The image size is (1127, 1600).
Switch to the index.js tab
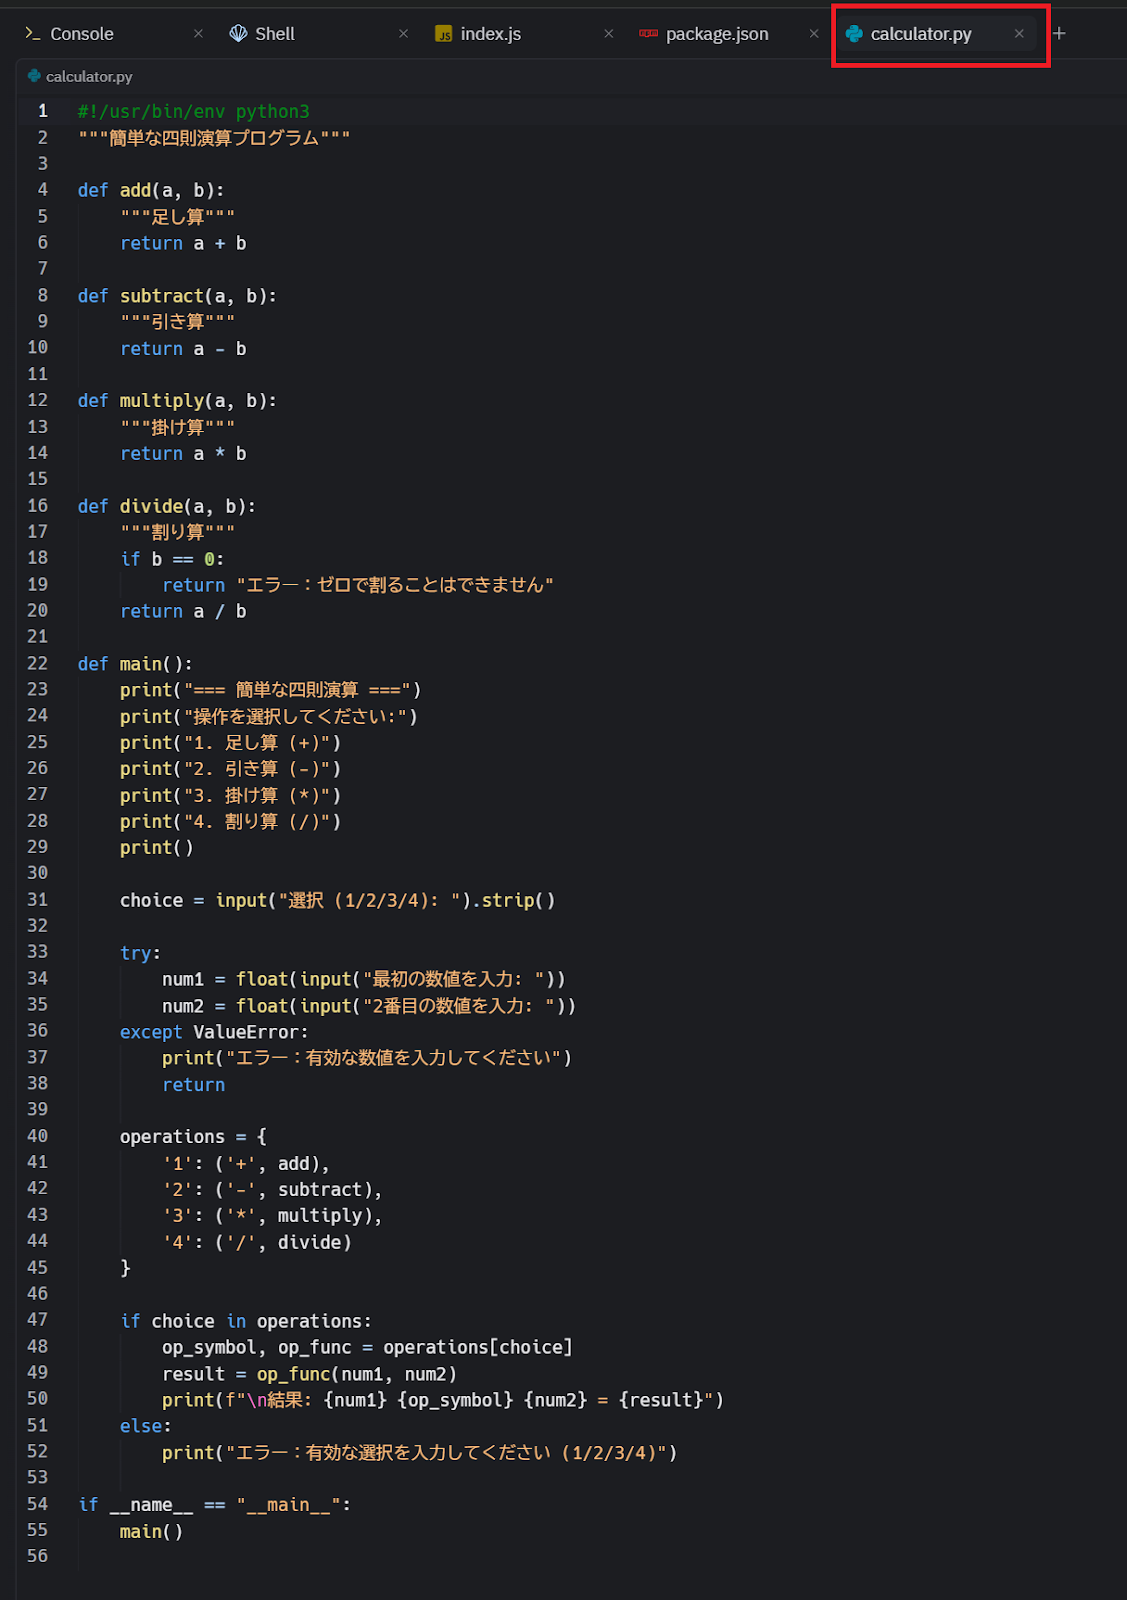point(490,34)
